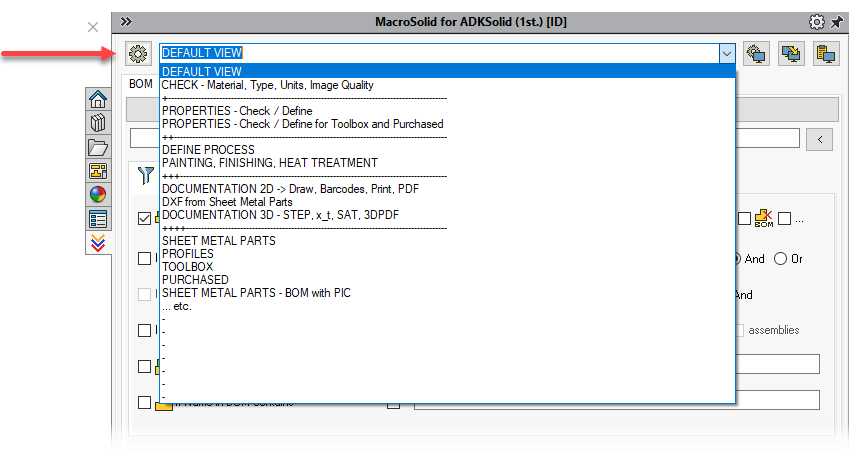Click the back arrow button right of search
The width and height of the screenshot is (858, 453).
pos(819,140)
